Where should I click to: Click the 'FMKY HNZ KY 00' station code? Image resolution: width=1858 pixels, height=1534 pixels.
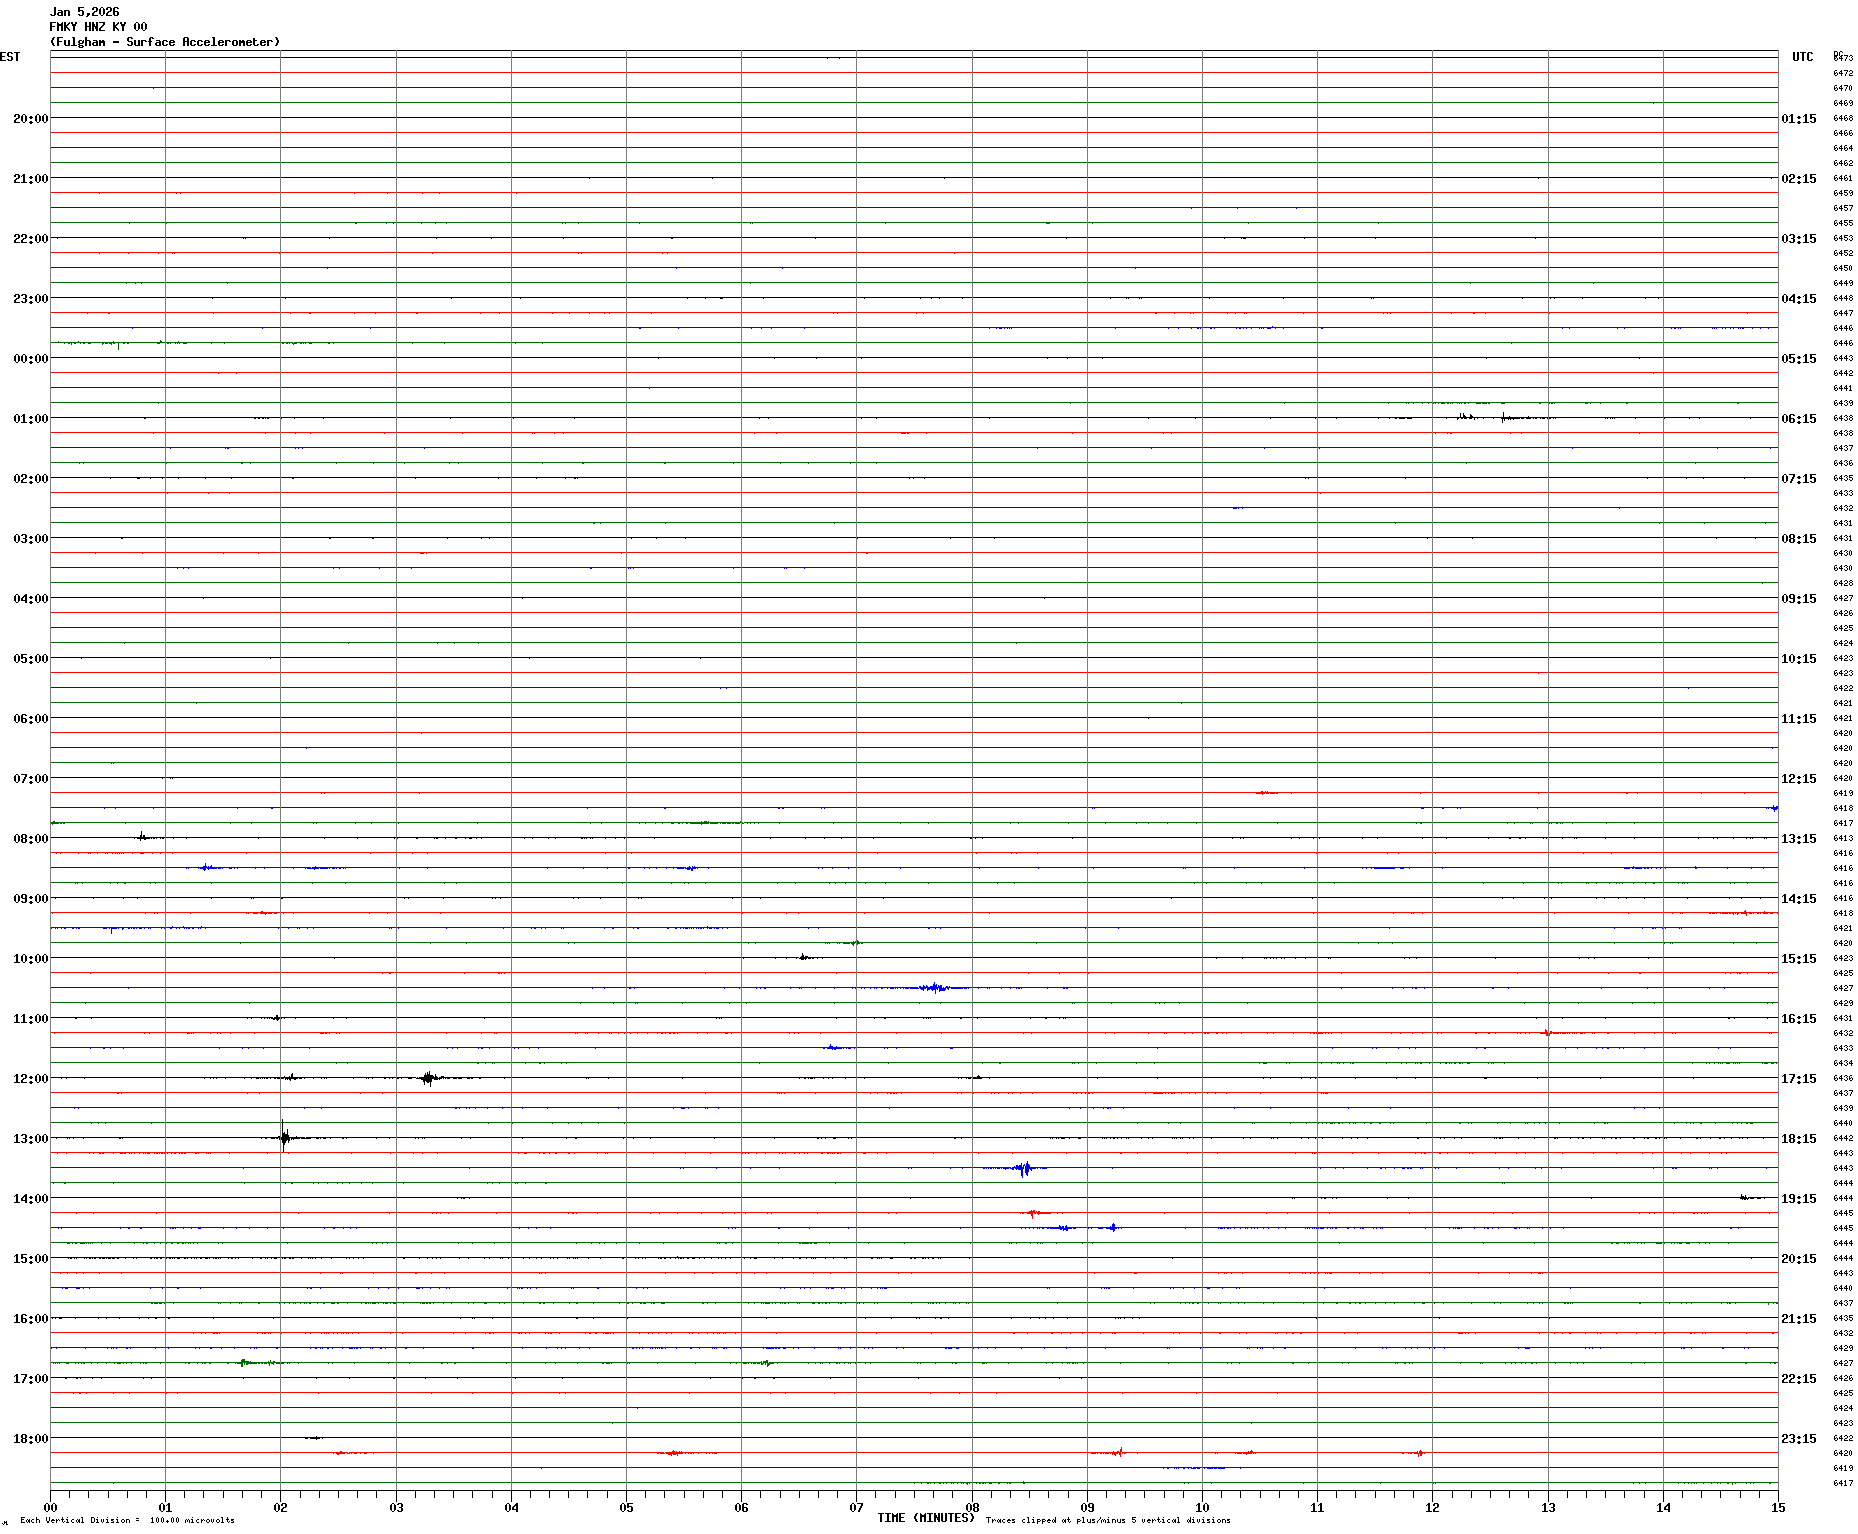click(98, 27)
